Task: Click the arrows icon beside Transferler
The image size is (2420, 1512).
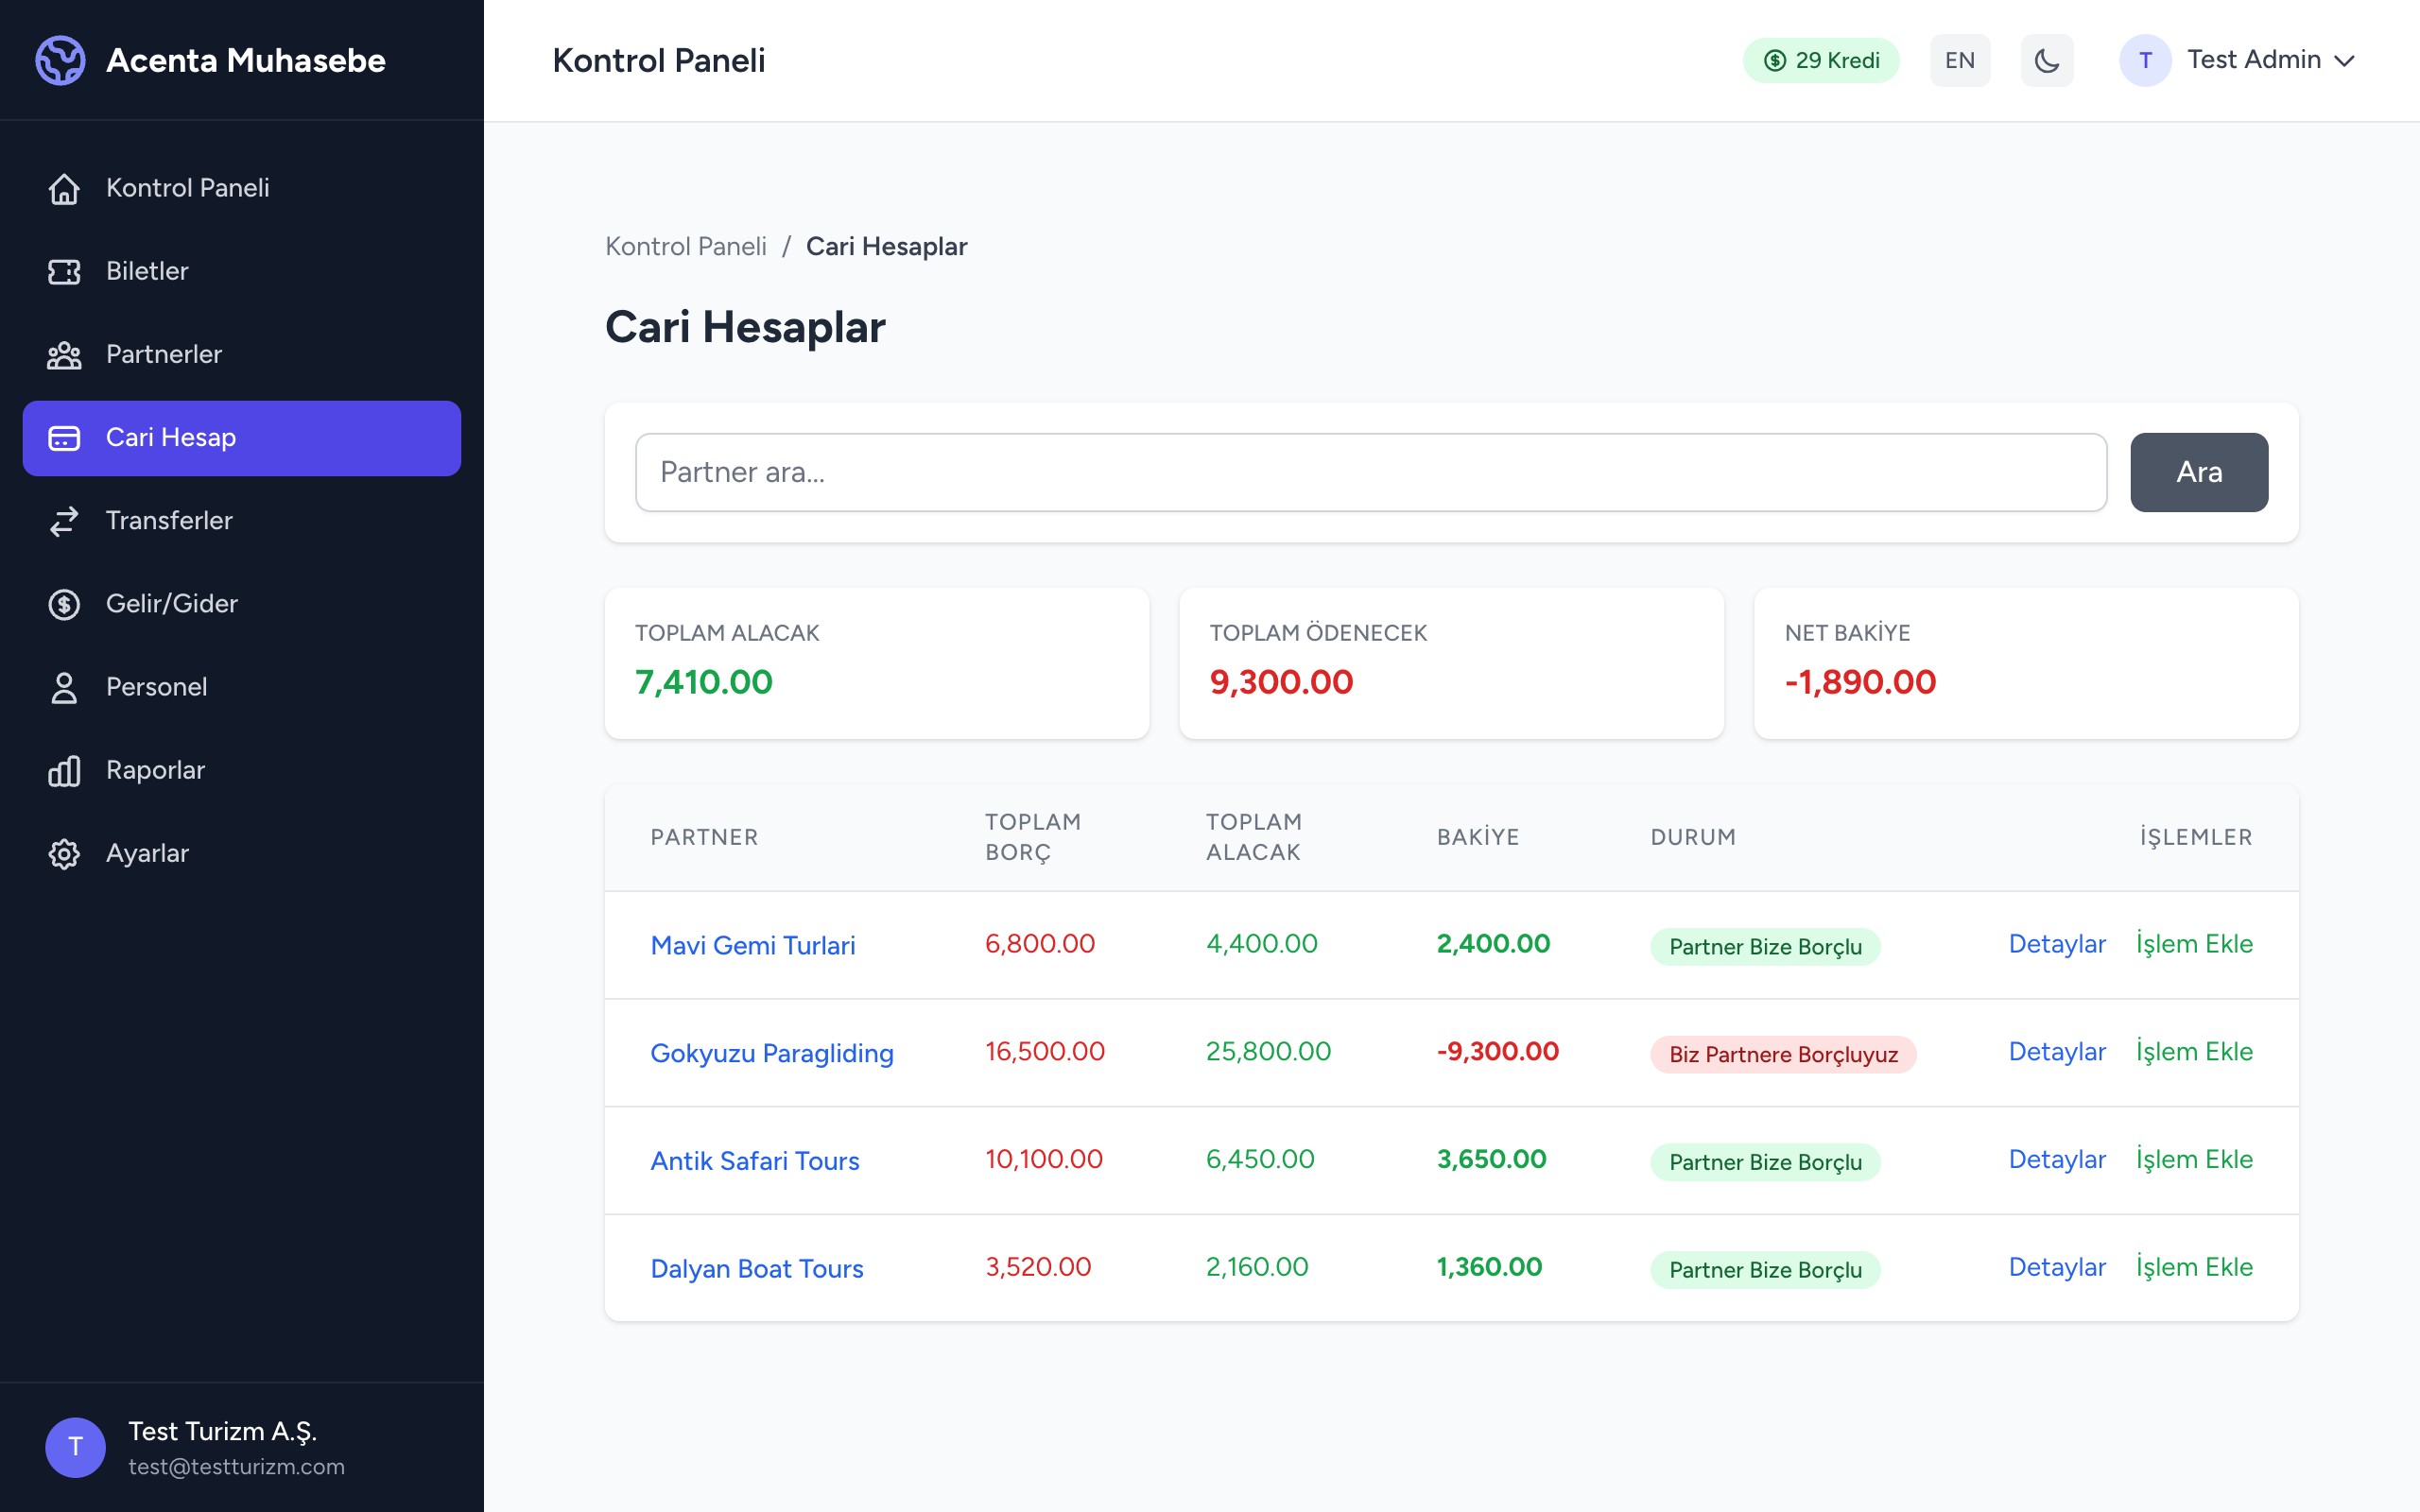Action: click(64, 521)
